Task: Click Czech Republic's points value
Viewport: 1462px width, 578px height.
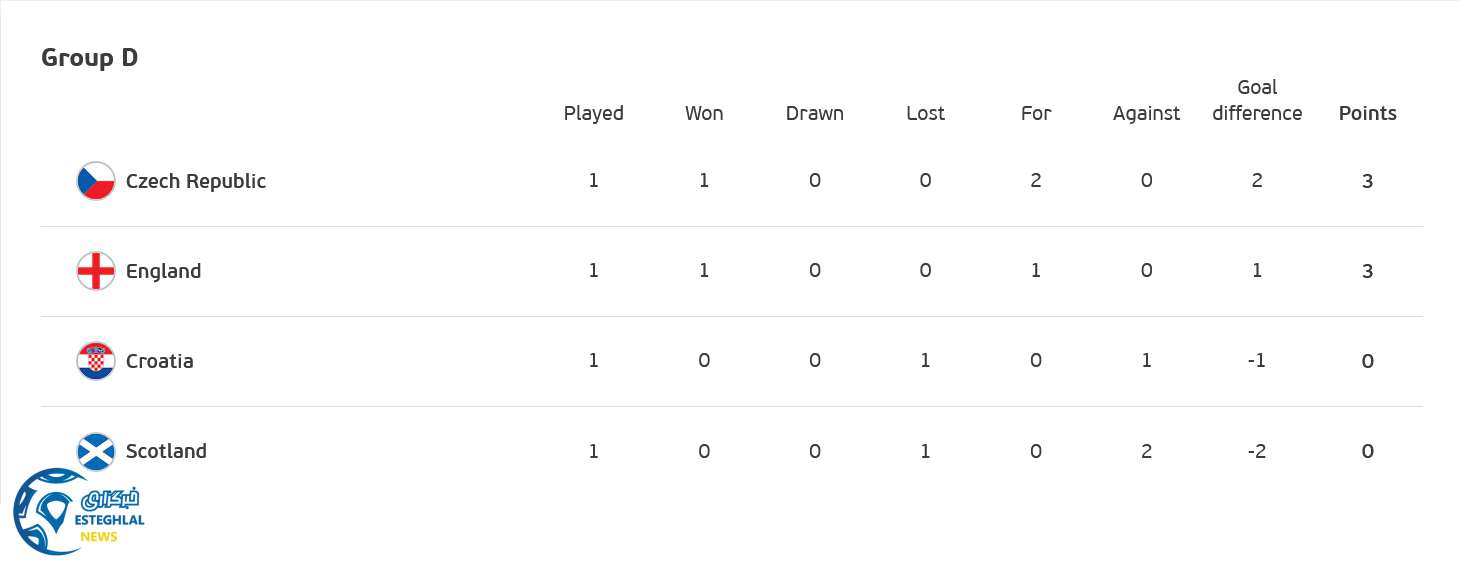Action: [1367, 181]
